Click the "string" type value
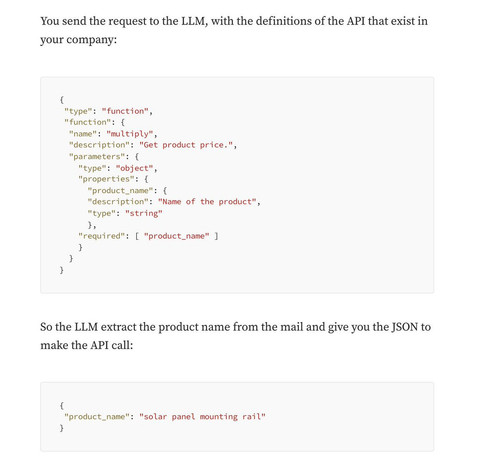Screen dimensions: 500x466 [x=144, y=213]
